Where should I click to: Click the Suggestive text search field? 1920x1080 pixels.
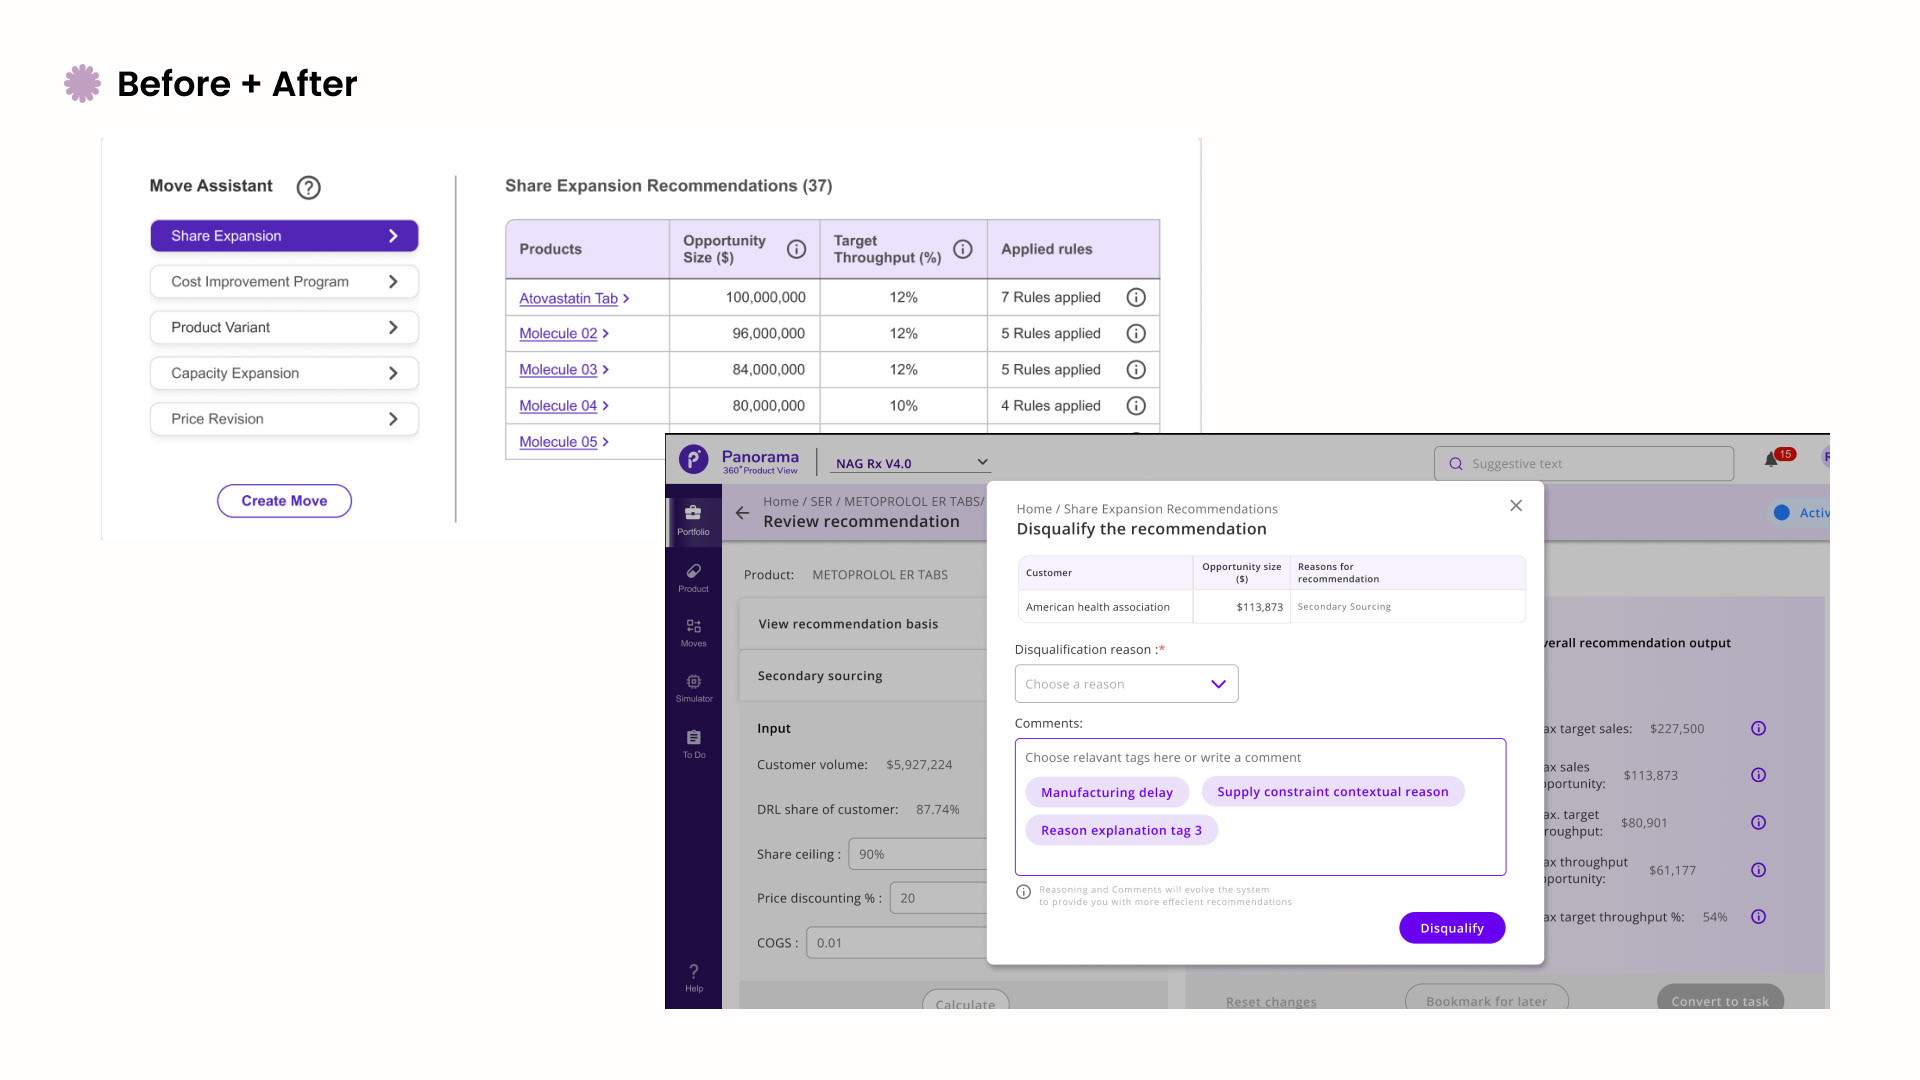[1583, 464]
